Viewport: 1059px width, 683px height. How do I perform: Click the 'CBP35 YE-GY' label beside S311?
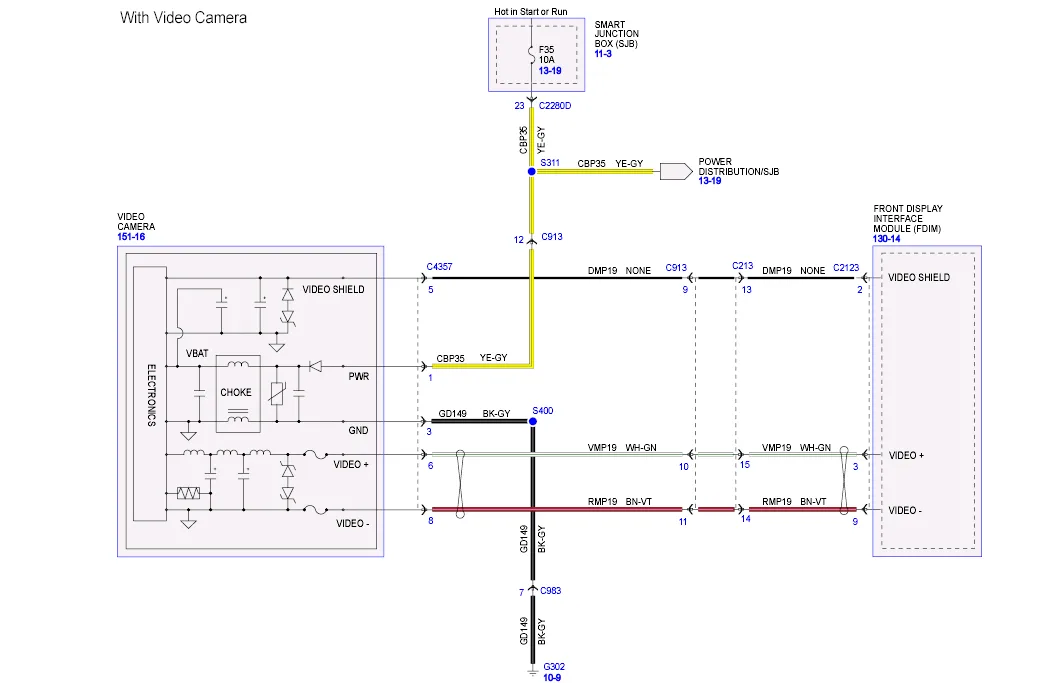coord(610,163)
